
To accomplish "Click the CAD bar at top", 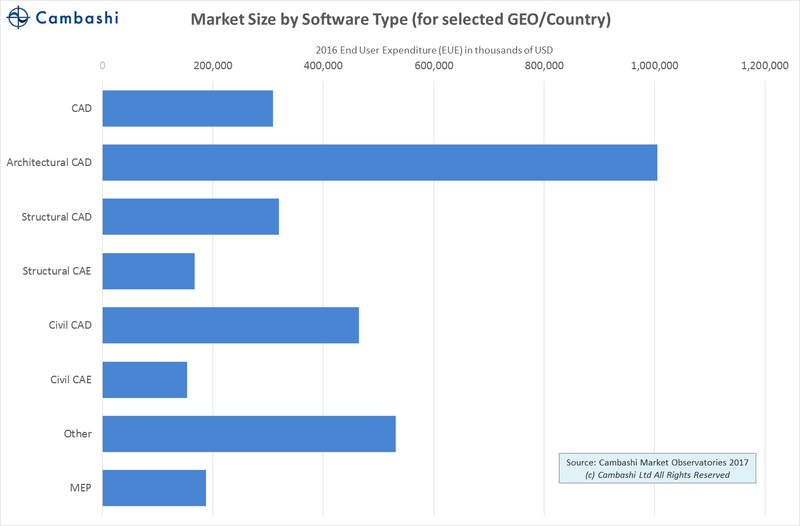I will 187,108.
